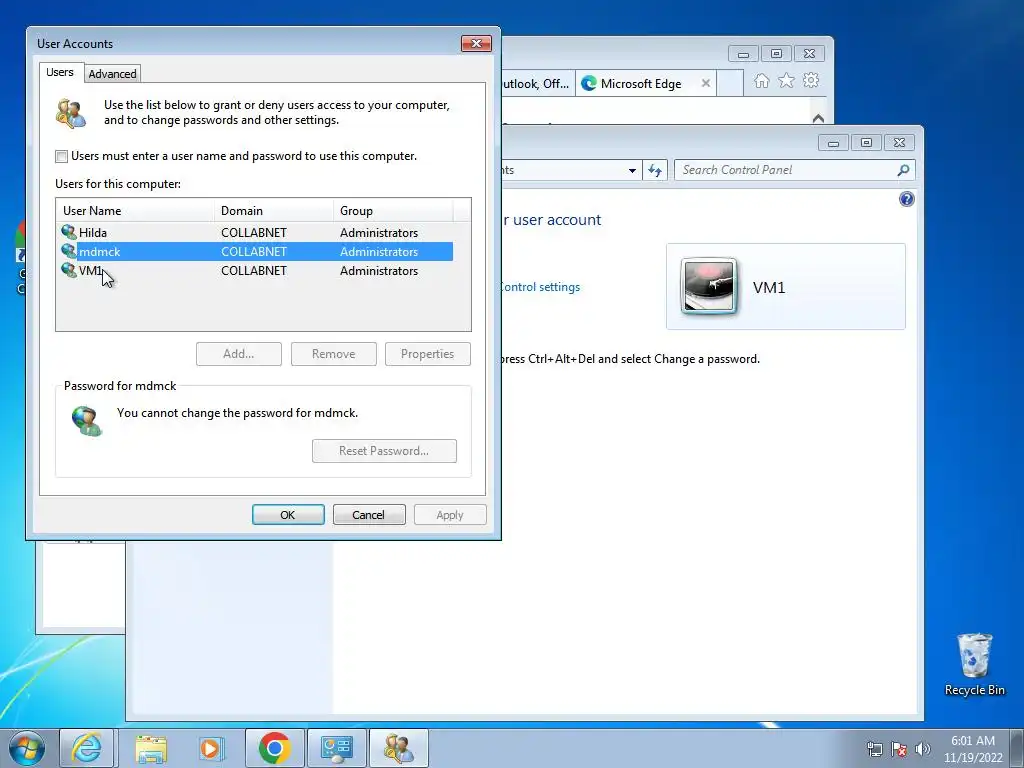Click the Remove button
1024x768 pixels.
tap(334, 354)
